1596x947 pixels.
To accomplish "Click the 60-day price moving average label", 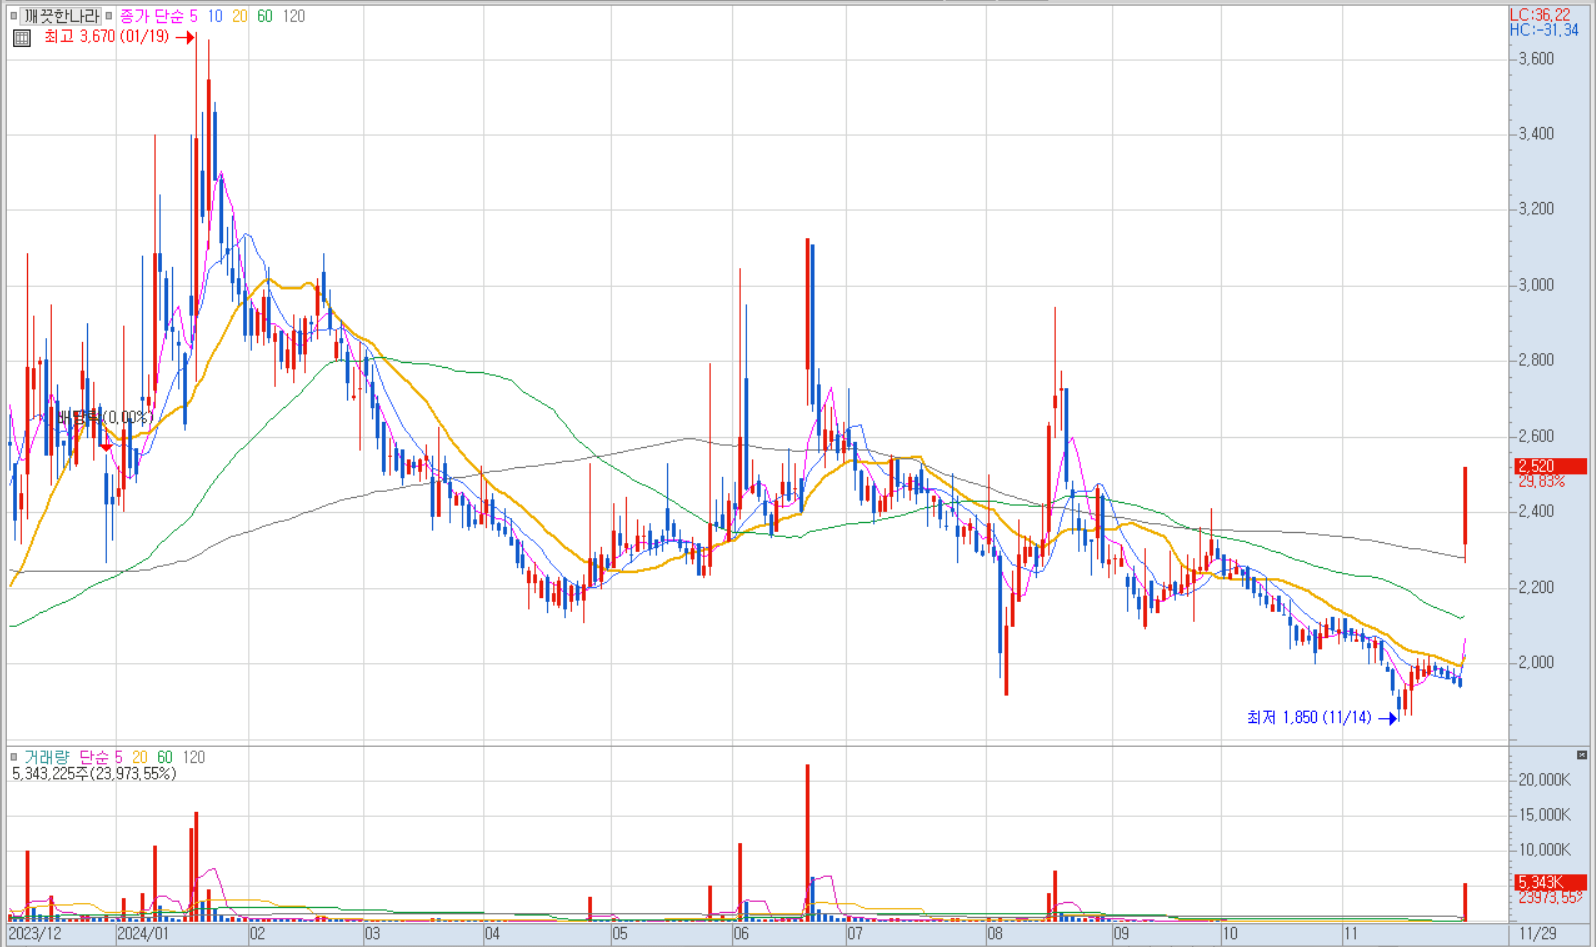I will point(265,16).
